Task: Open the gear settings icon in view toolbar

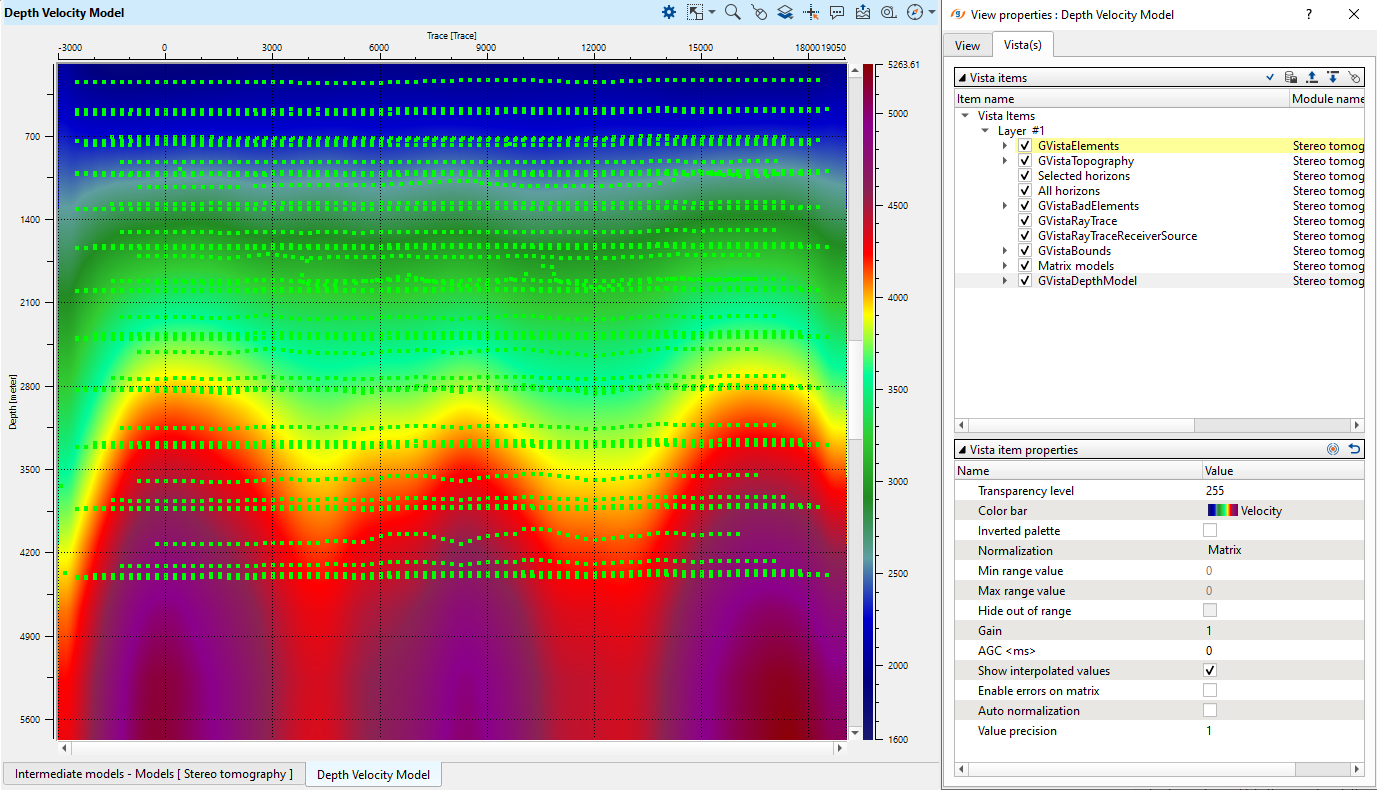Action: point(669,13)
